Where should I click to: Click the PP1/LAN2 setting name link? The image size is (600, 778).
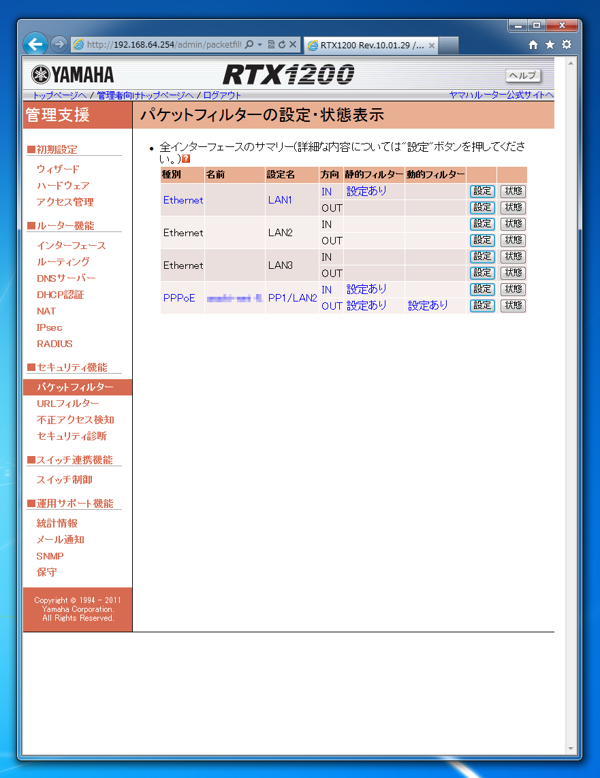click(292, 298)
